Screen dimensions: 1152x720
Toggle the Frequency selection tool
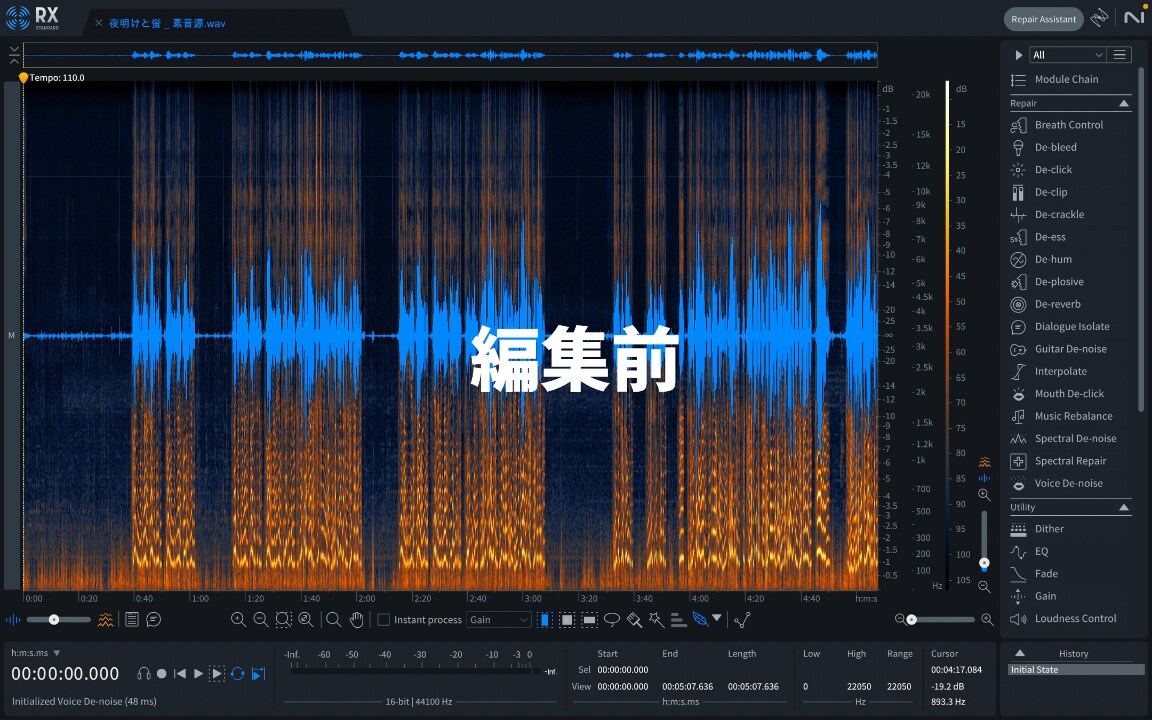tap(589, 620)
